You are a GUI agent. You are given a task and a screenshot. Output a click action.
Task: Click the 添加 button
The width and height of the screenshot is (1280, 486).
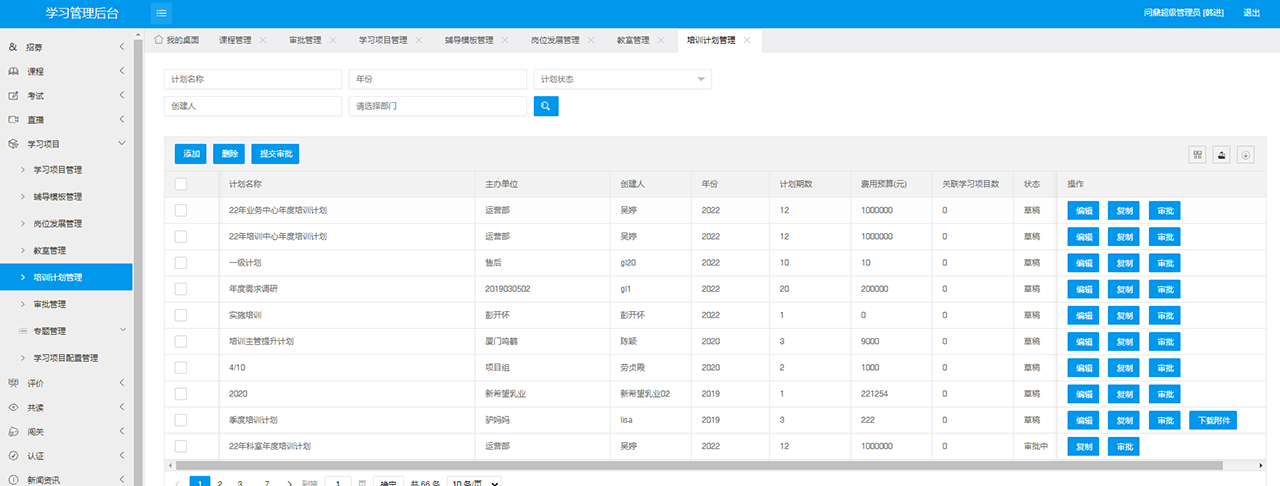(190, 154)
